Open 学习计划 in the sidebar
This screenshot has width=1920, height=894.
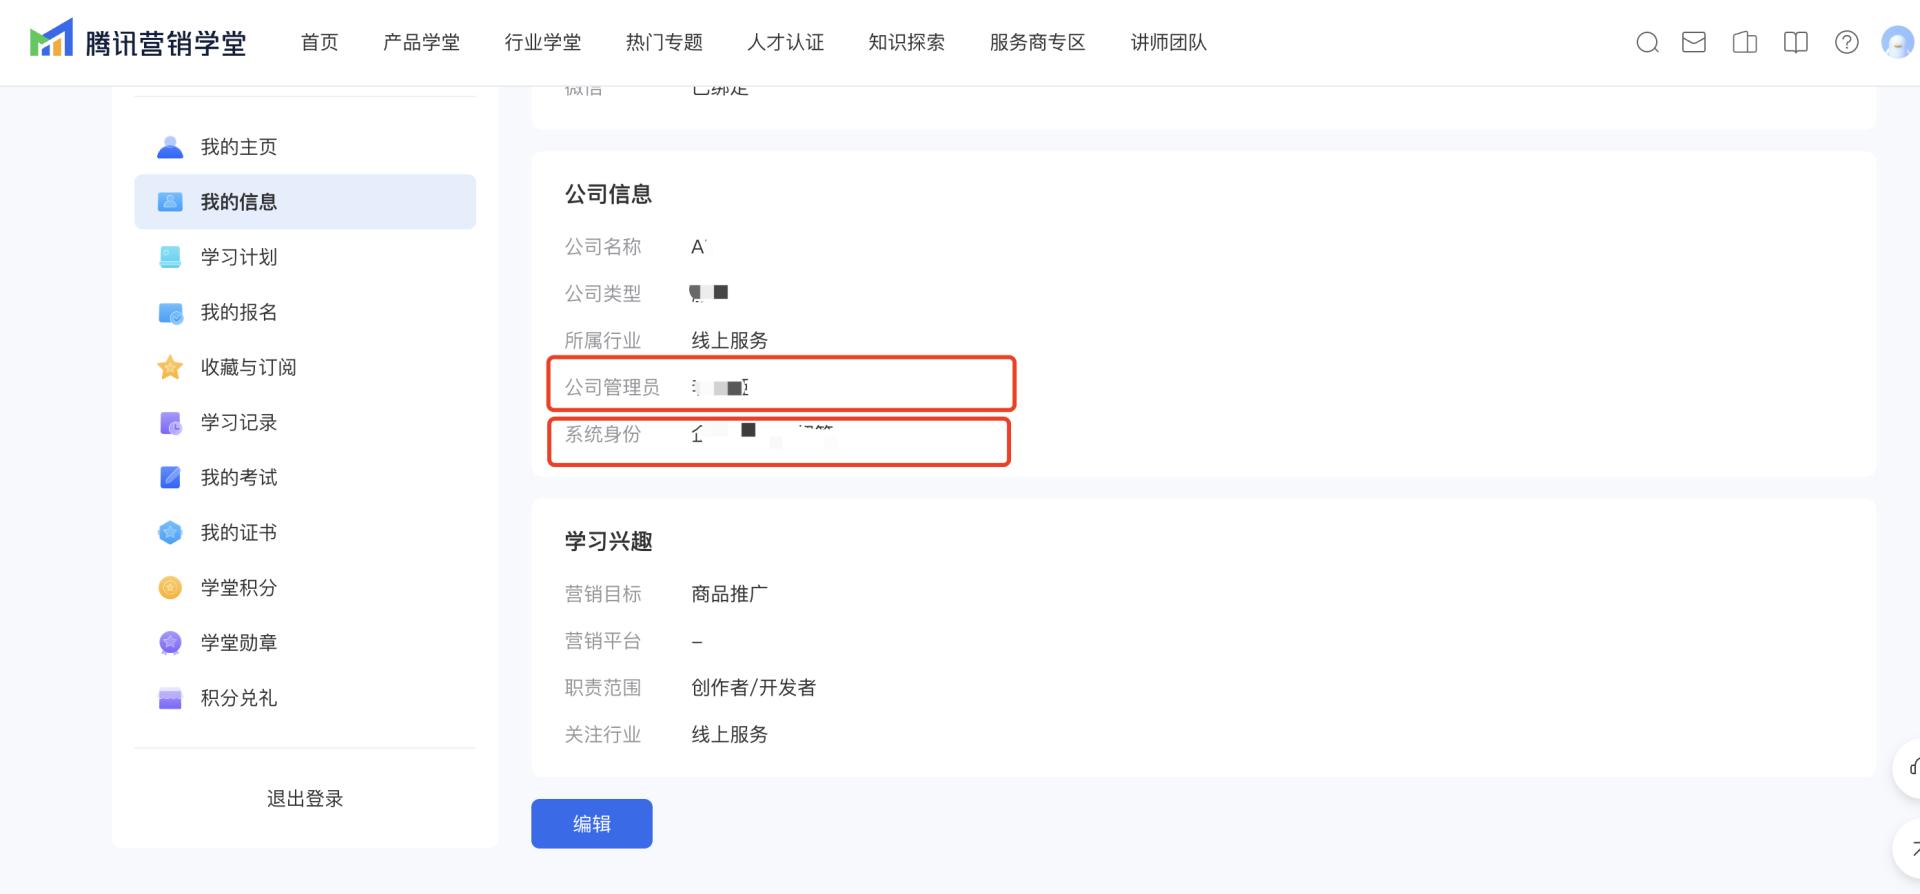point(239,257)
